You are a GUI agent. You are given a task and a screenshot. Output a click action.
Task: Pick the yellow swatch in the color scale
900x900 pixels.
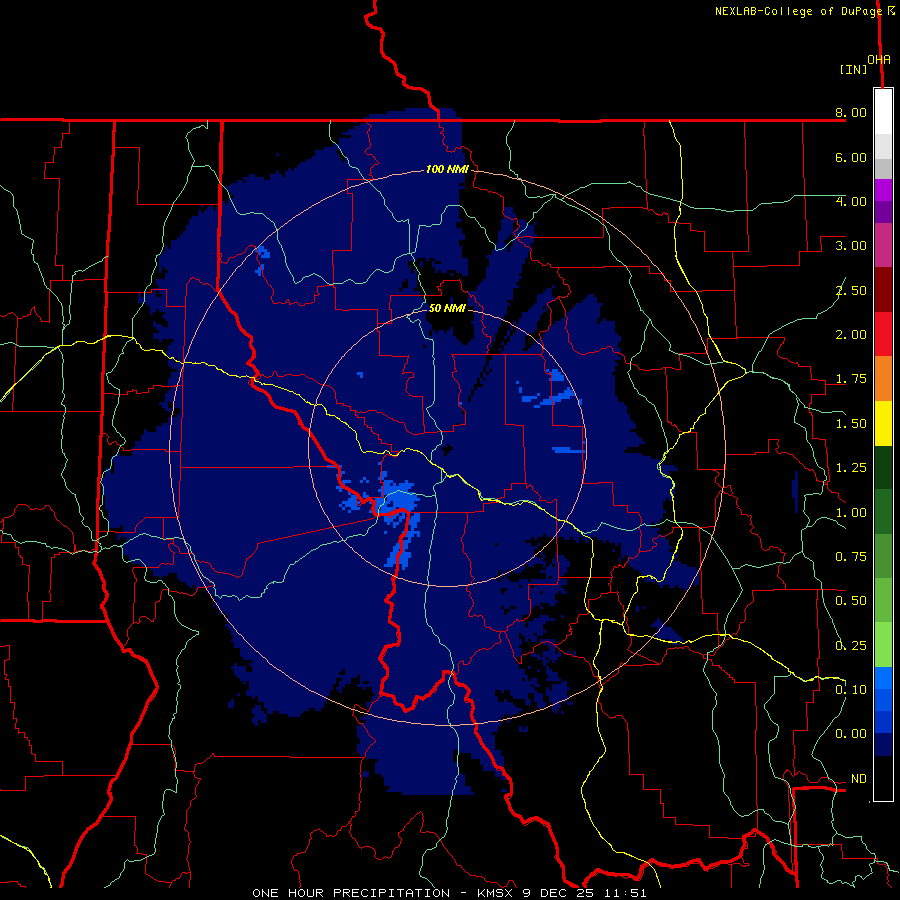tap(883, 424)
